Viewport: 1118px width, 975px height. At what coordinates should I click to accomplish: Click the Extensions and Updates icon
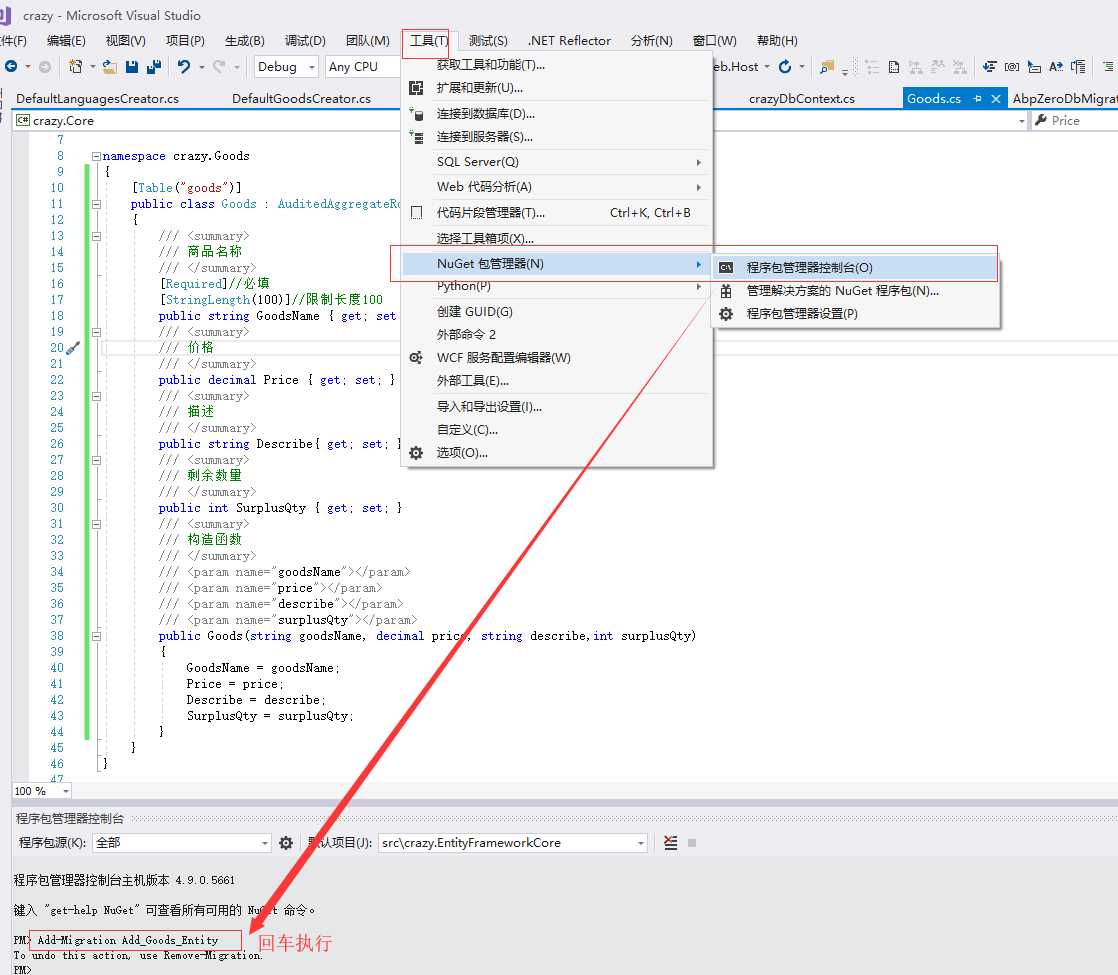point(416,88)
